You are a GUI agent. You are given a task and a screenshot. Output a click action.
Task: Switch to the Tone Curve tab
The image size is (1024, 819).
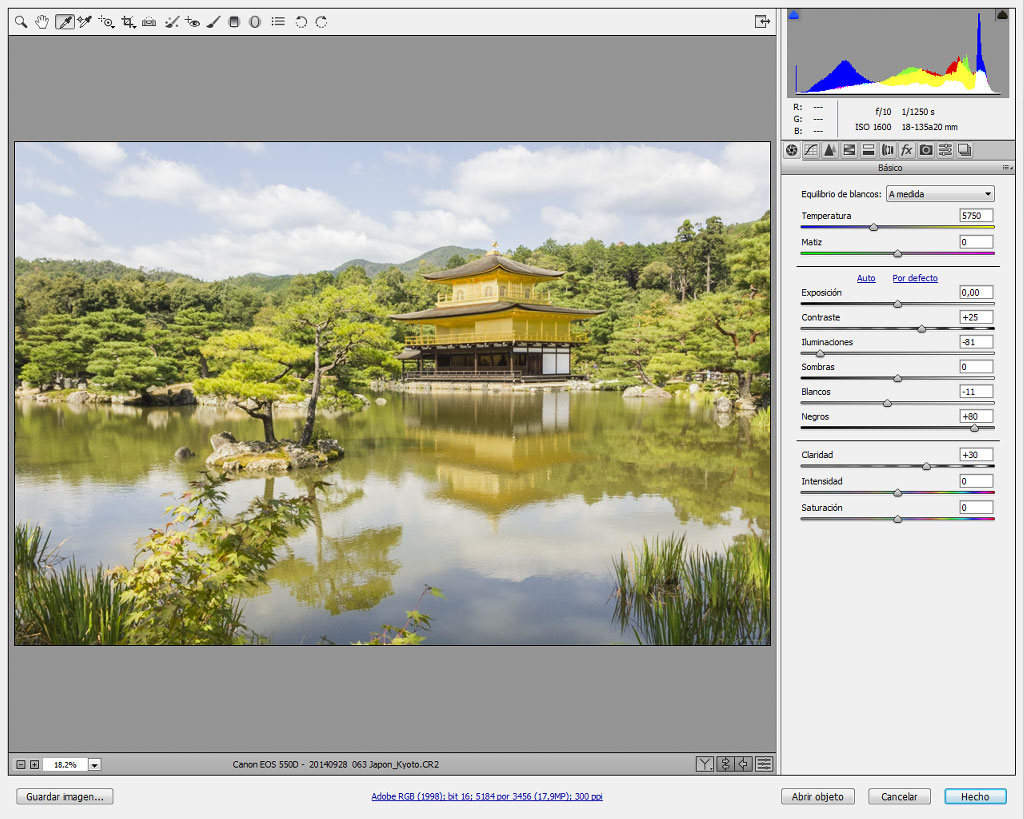tap(810, 150)
